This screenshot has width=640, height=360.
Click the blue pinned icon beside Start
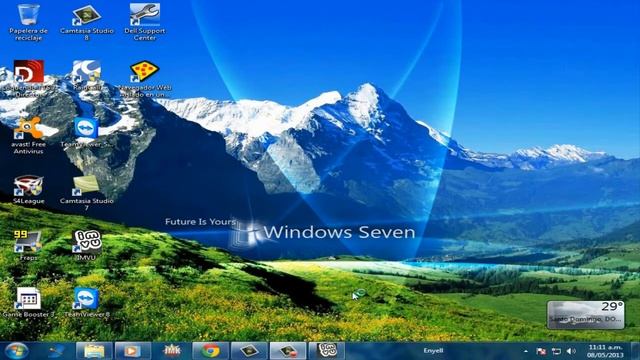tap(56, 351)
